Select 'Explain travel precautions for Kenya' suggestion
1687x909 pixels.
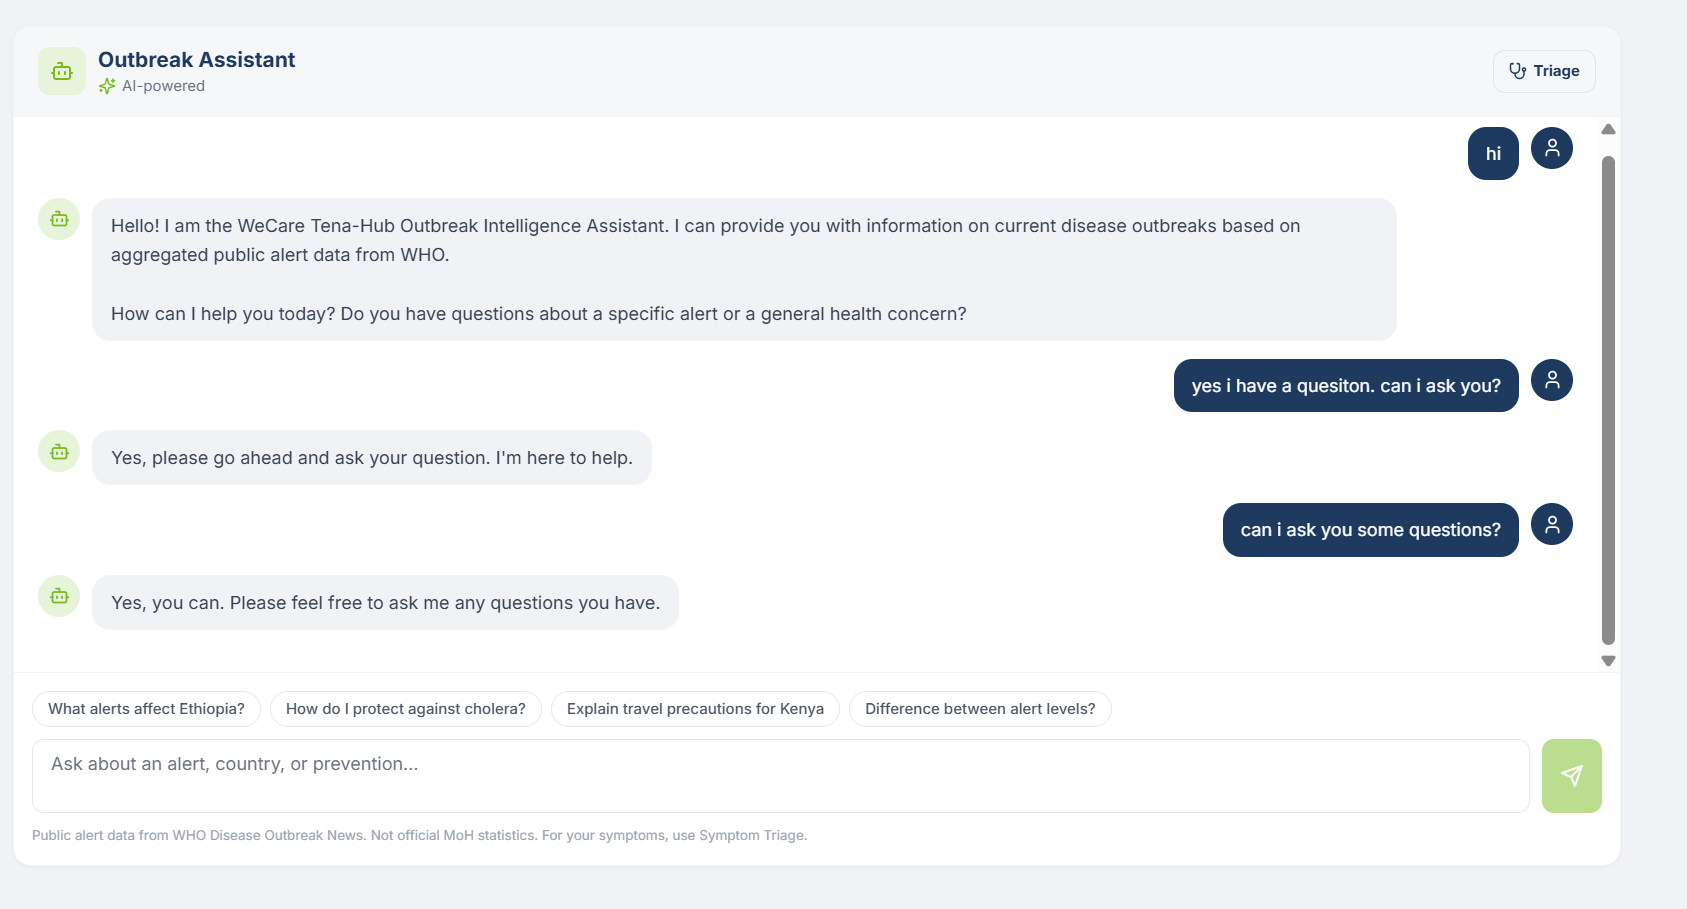pos(695,709)
